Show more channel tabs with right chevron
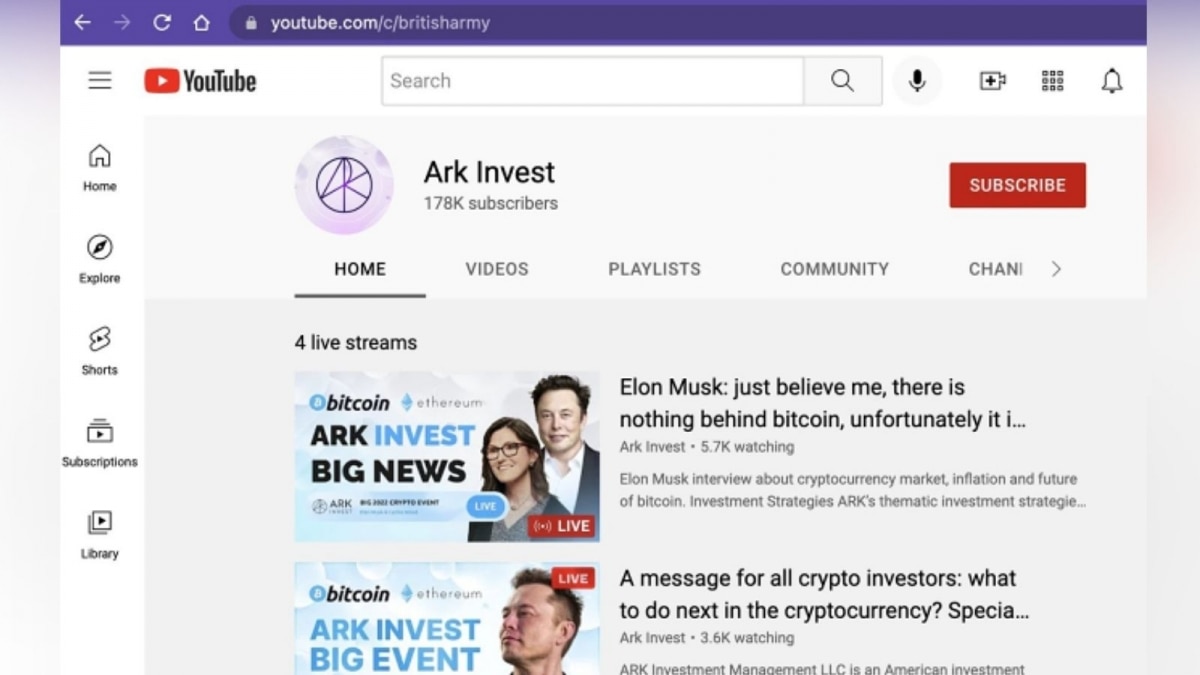Viewport: 1200px width, 675px height. coord(1056,269)
